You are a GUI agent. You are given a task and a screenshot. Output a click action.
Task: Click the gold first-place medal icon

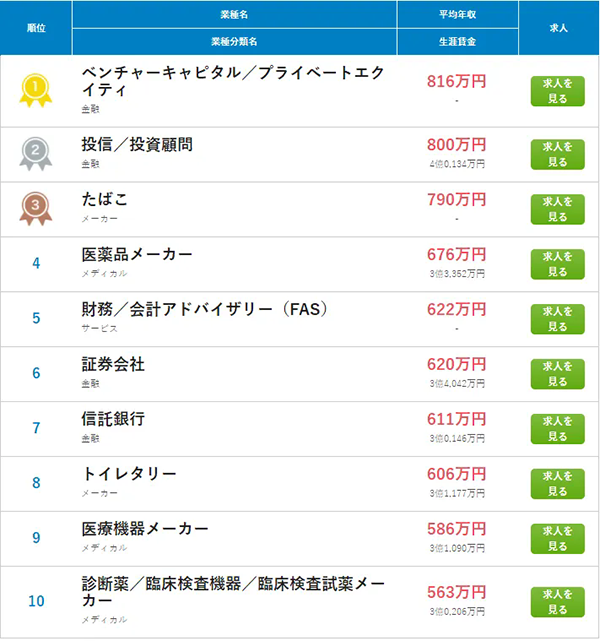(36, 90)
